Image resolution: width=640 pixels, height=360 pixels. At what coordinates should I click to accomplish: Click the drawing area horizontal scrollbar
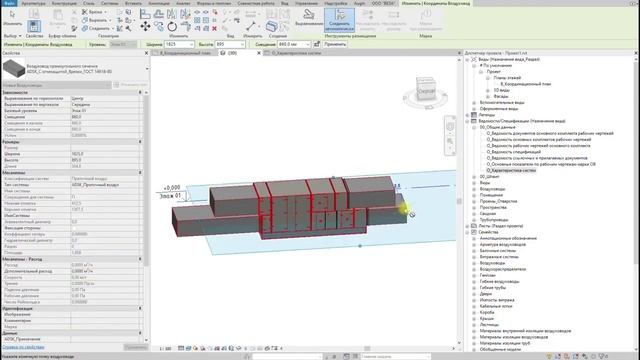pyautogui.click(x=367, y=348)
